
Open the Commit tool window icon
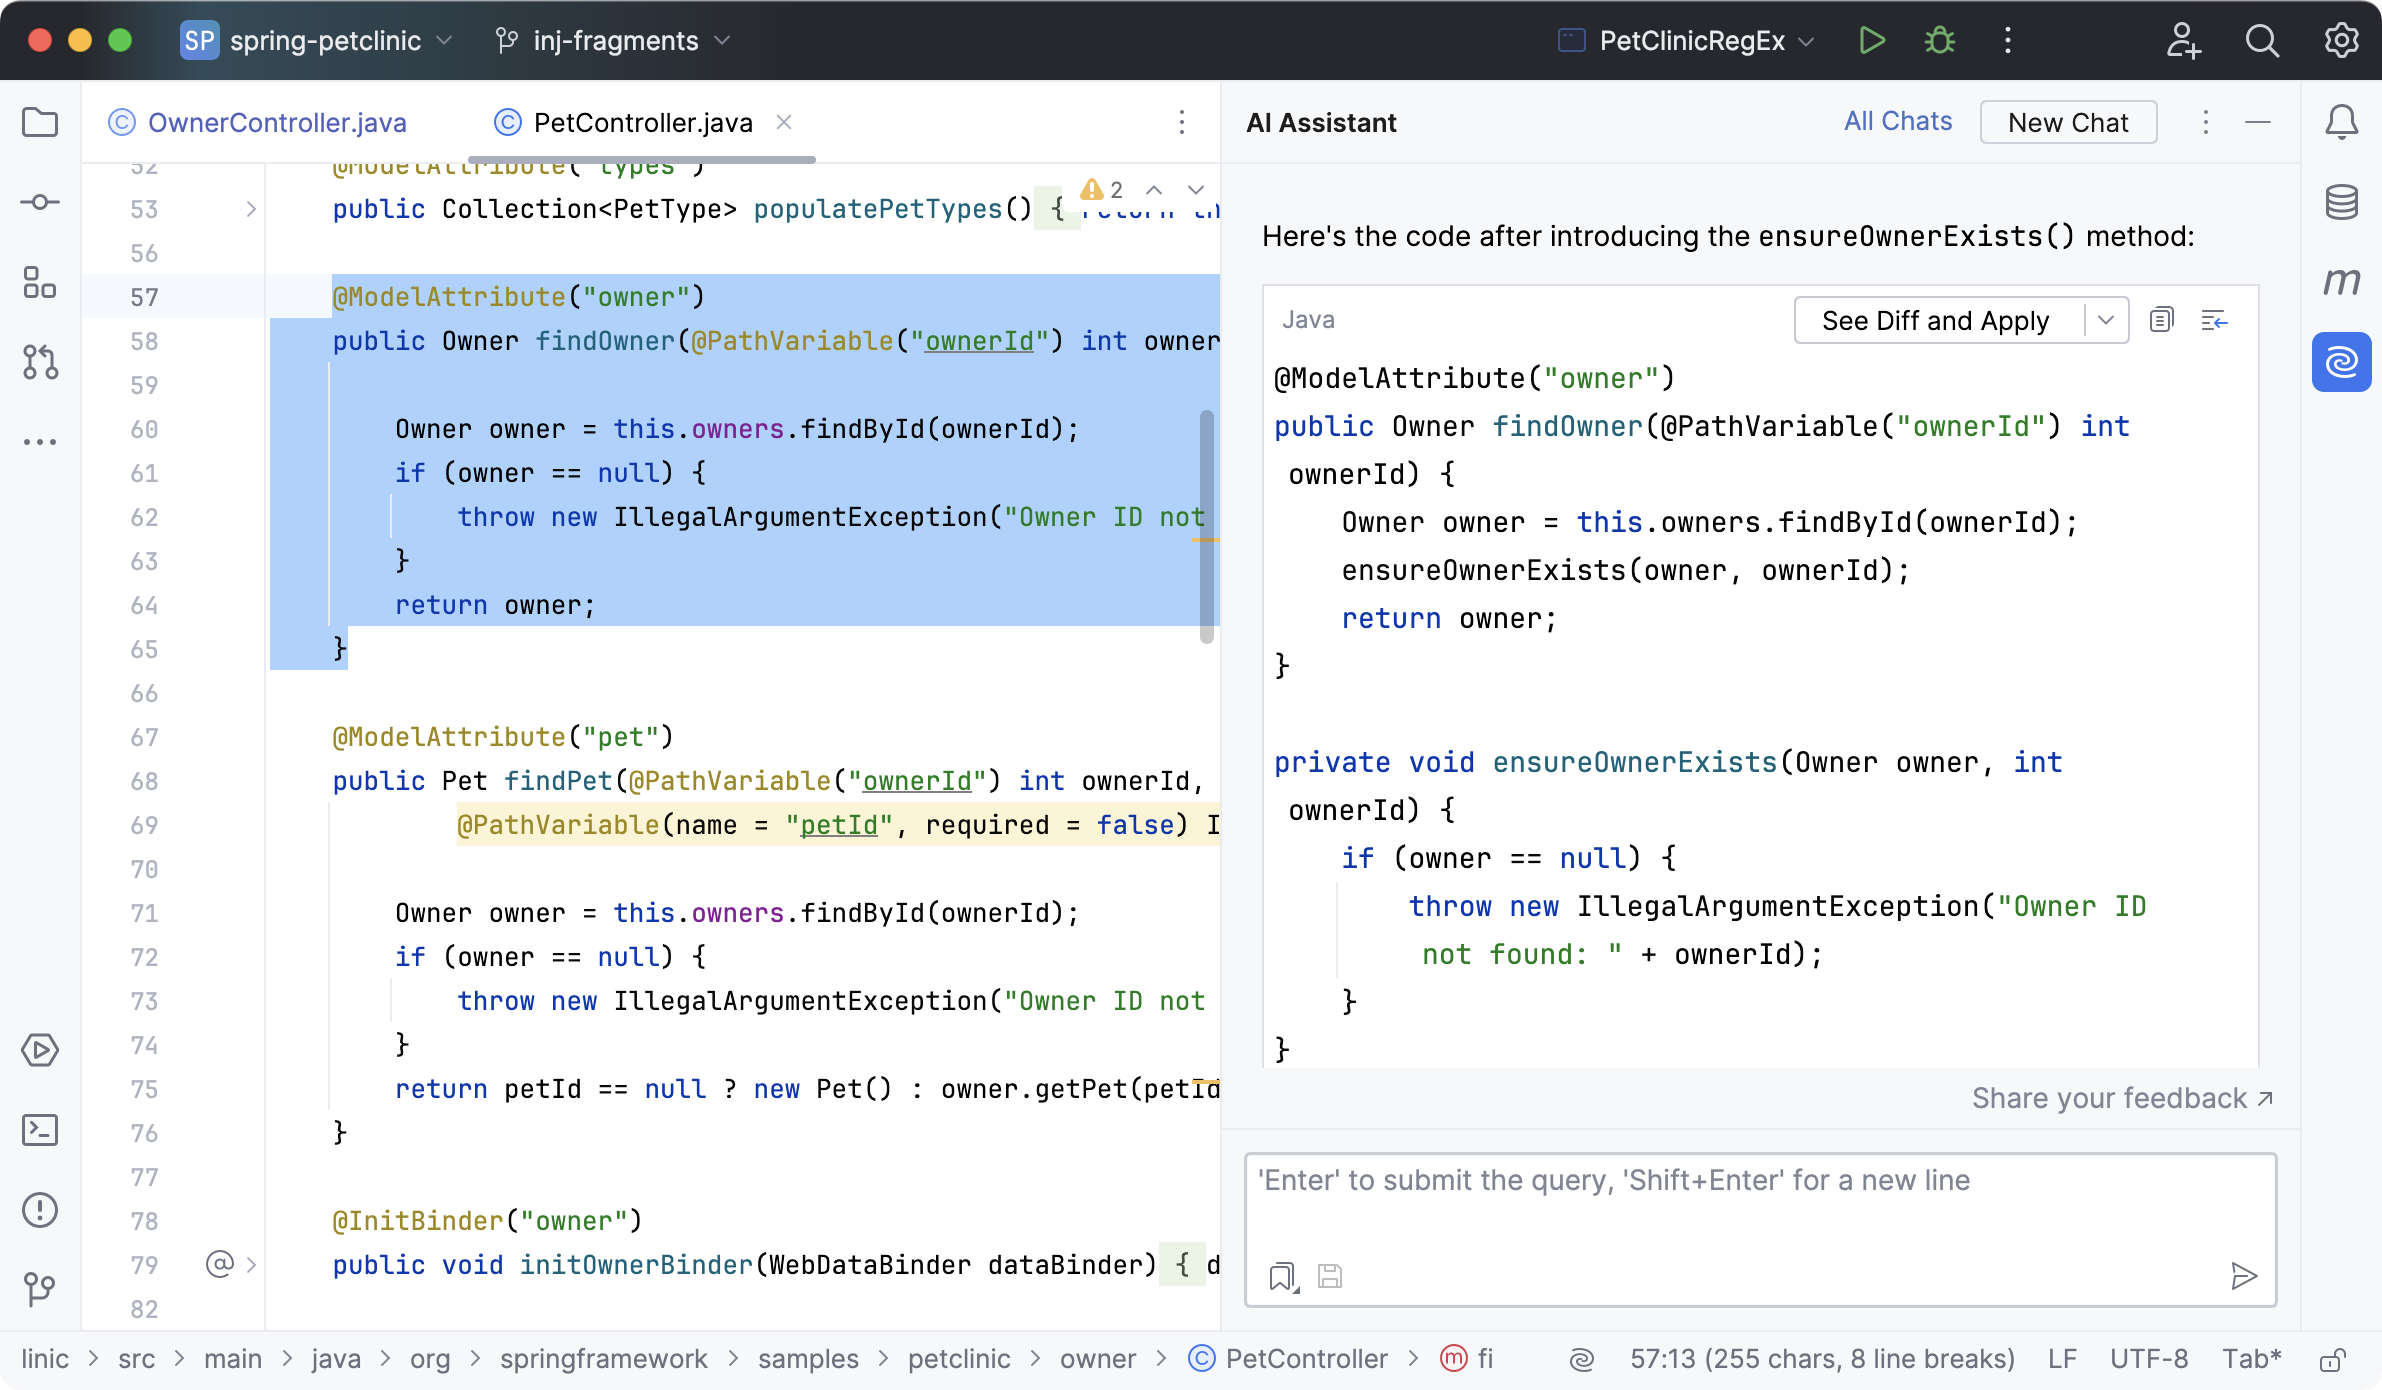(40, 202)
